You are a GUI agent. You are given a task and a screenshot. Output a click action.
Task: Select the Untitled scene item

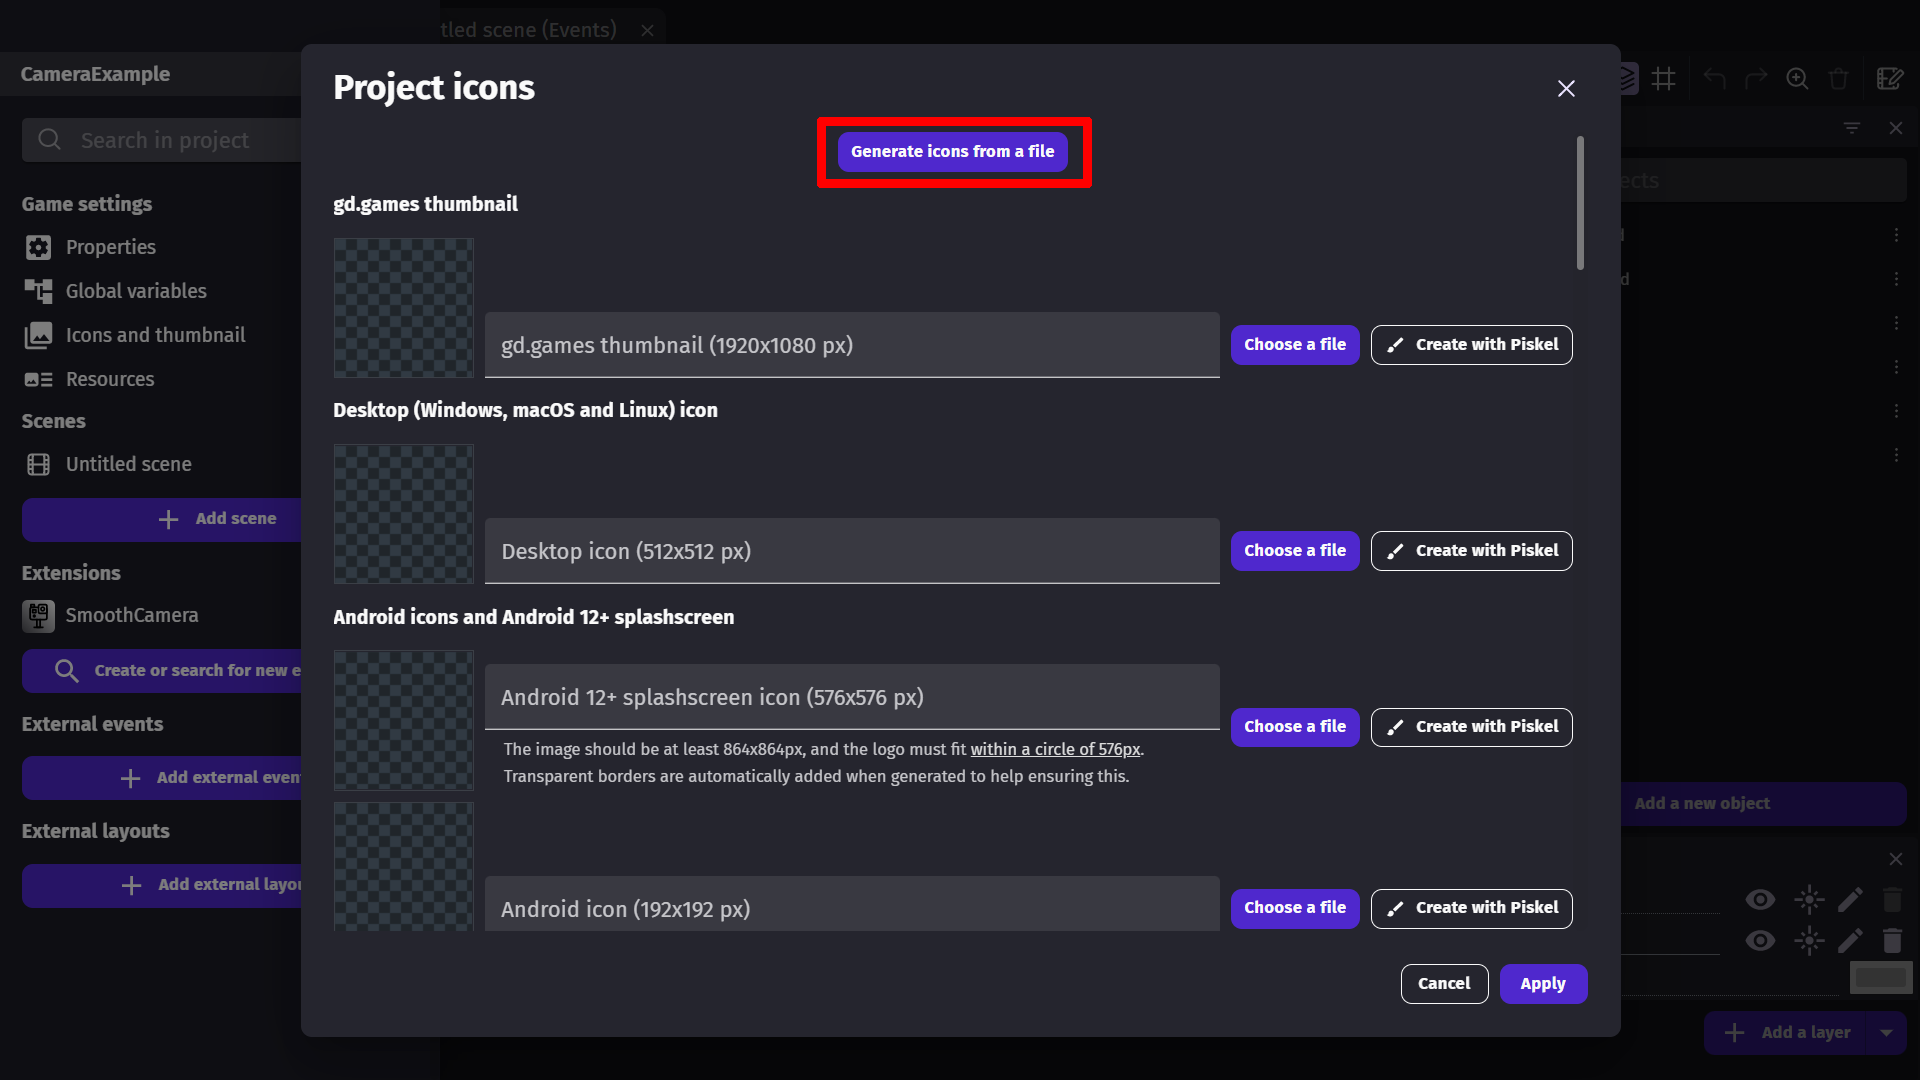[x=128, y=464]
